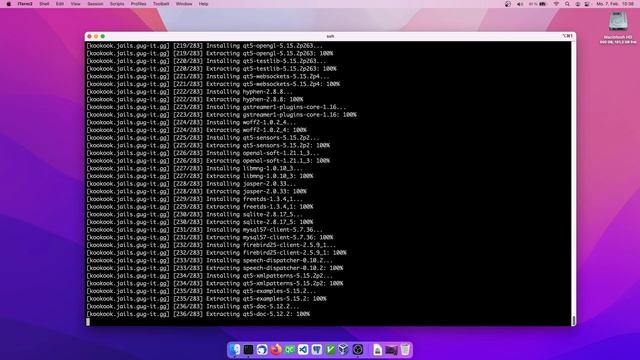Click line 'Installing gstreamer1-plugins-core-1.16...'
The image size is (640, 360).
276,107
